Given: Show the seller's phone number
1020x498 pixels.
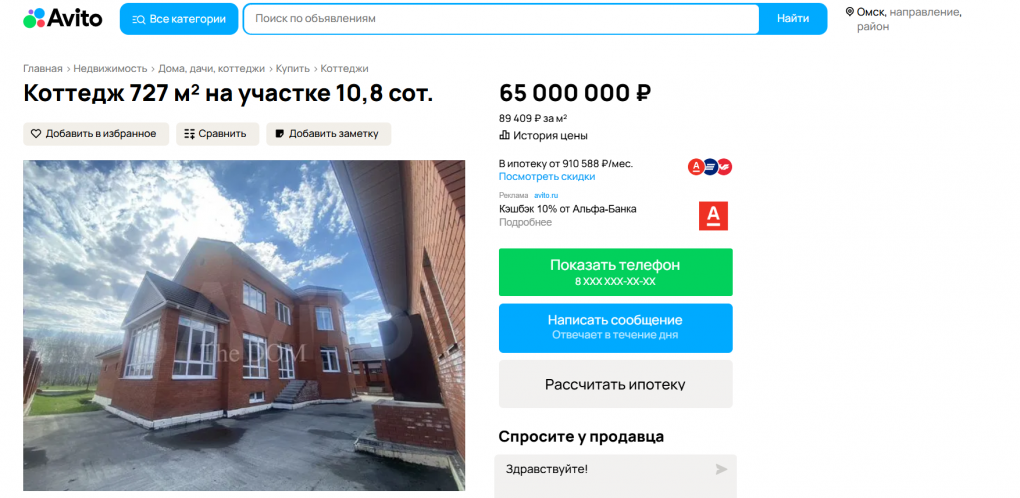Looking at the screenshot, I should point(615,272).
